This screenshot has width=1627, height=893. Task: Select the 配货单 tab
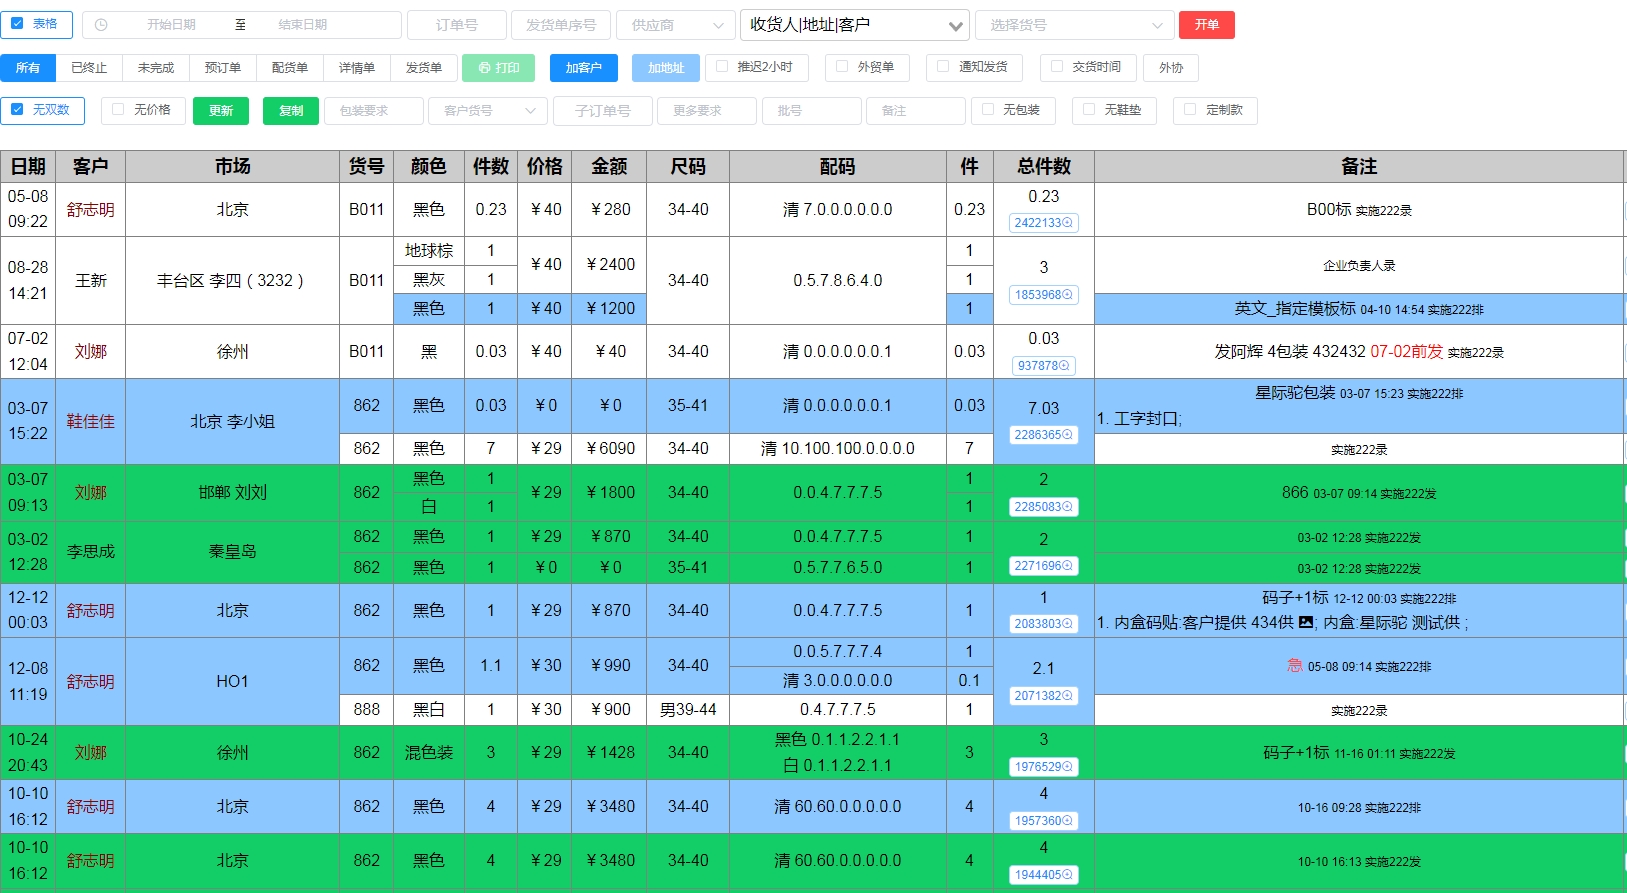[x=290, y=68]
